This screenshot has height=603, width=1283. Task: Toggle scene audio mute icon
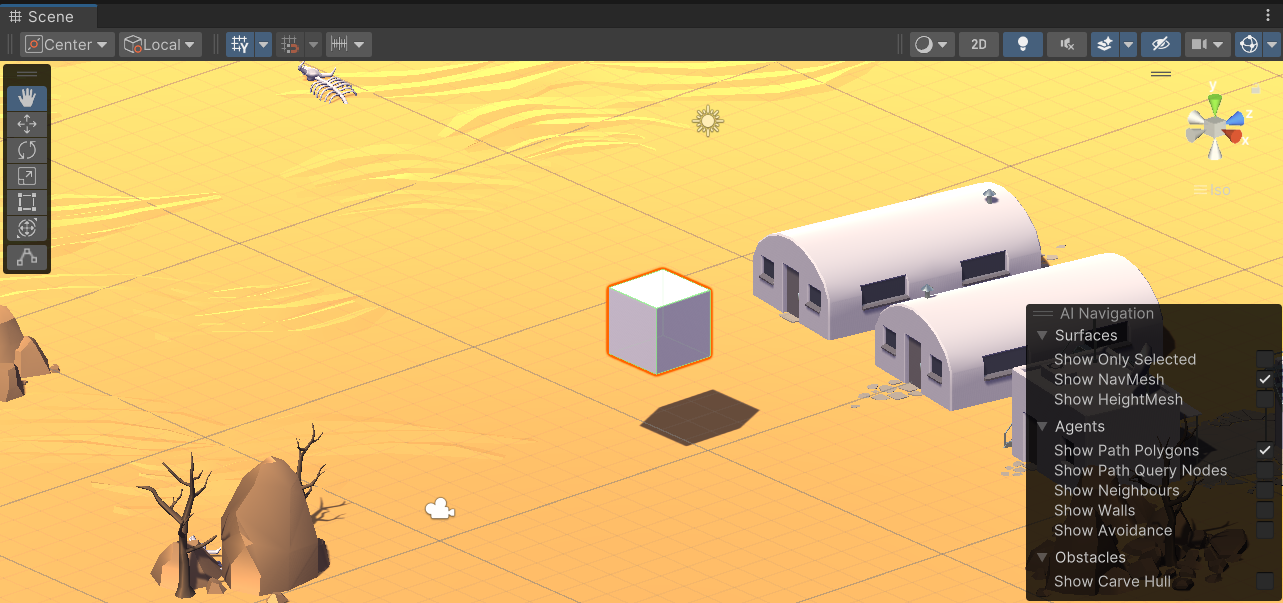tap(1067, 44)
